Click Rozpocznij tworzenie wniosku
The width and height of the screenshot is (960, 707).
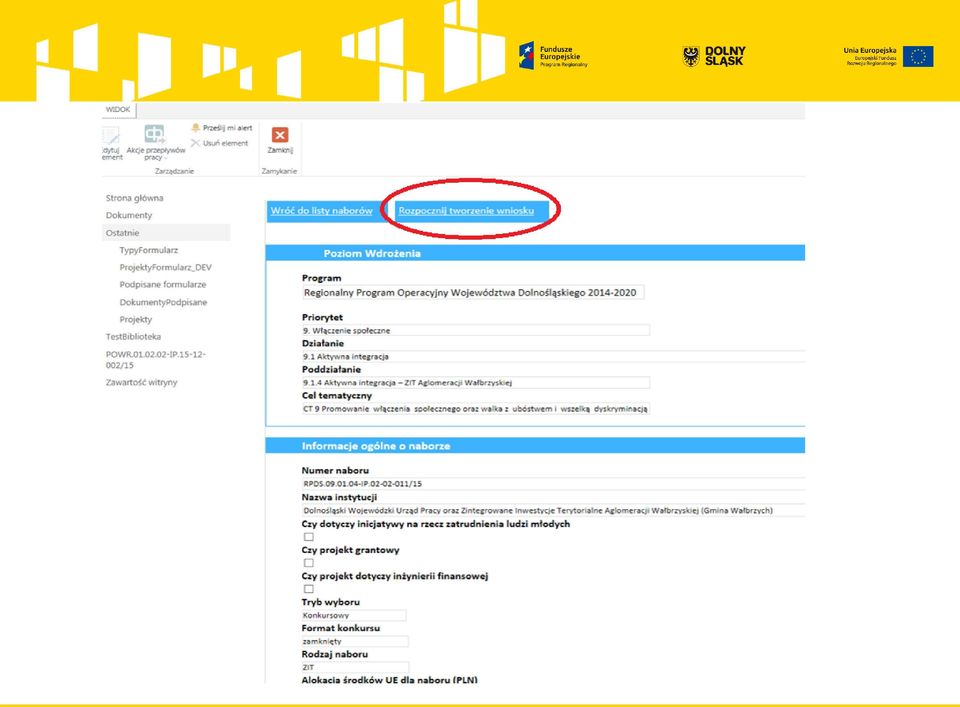pyautogui.click(x=466, y=211)
